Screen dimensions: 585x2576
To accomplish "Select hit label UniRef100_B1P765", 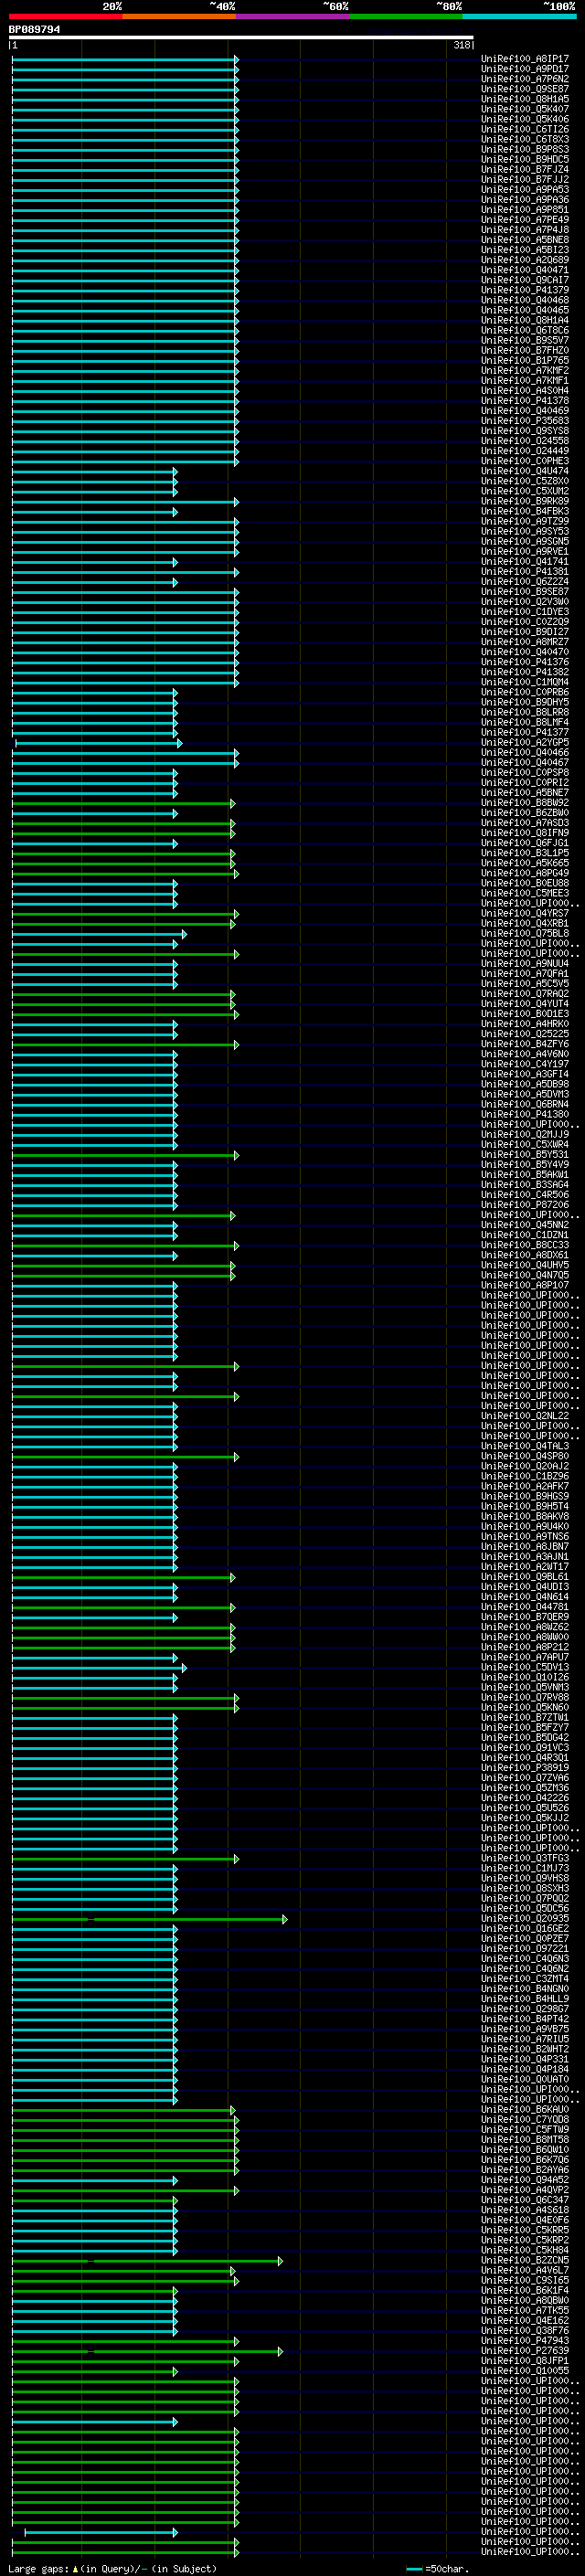I will coord(525,361).
